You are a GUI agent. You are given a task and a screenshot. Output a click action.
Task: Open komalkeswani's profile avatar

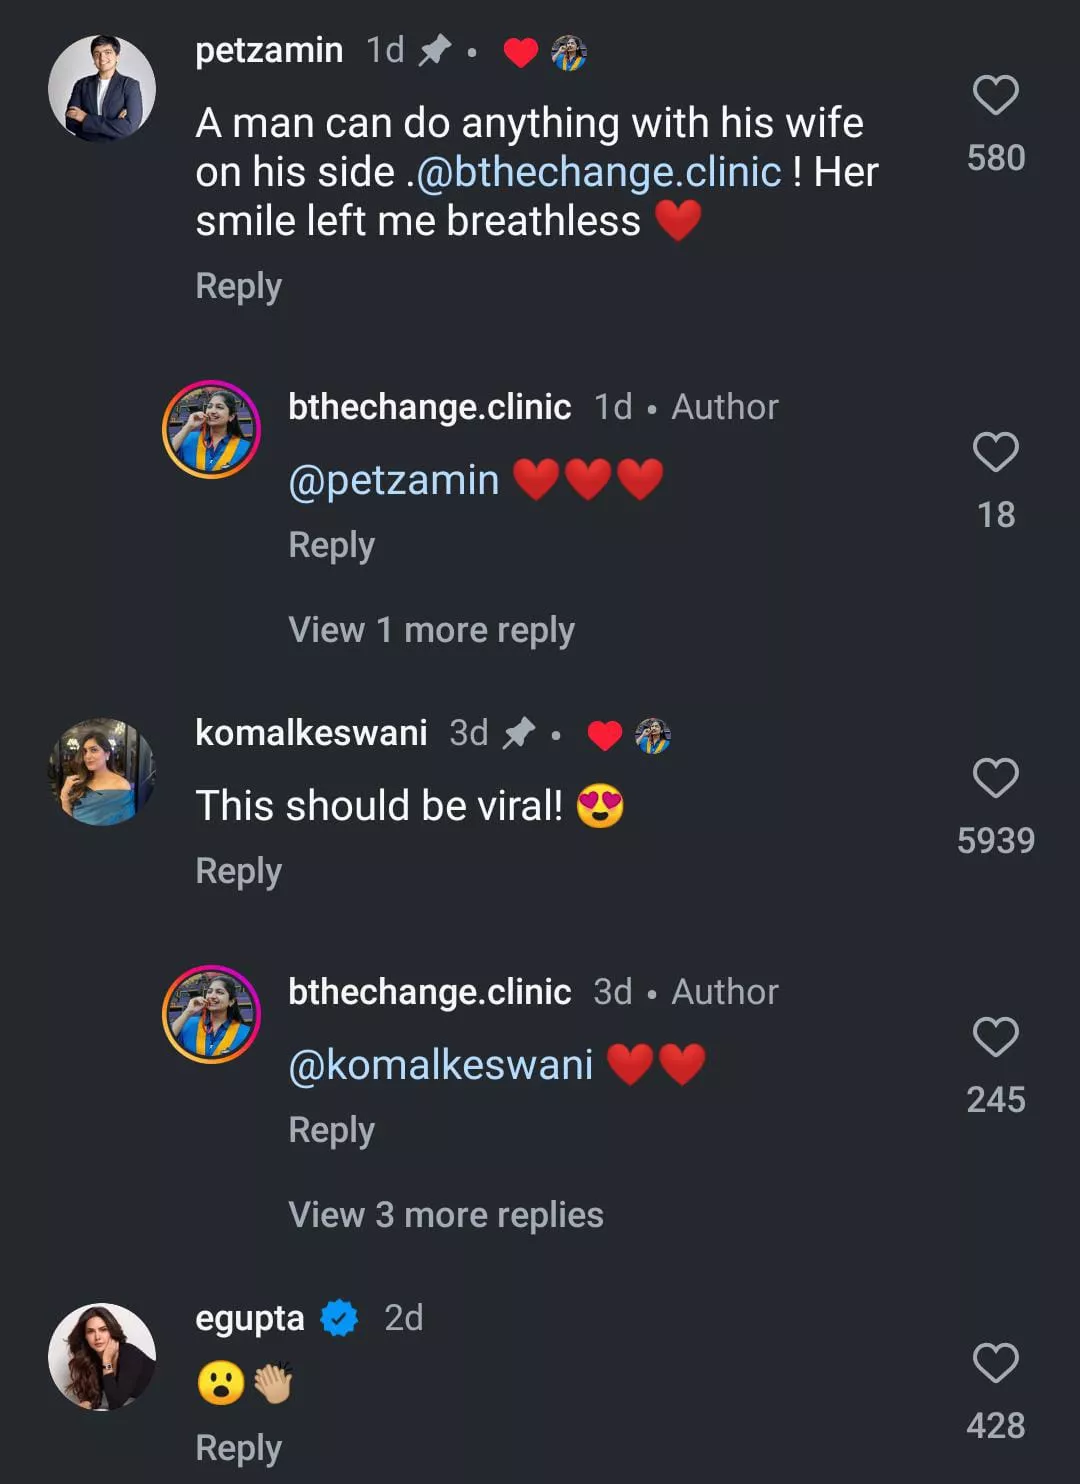(x=102, y=771)
